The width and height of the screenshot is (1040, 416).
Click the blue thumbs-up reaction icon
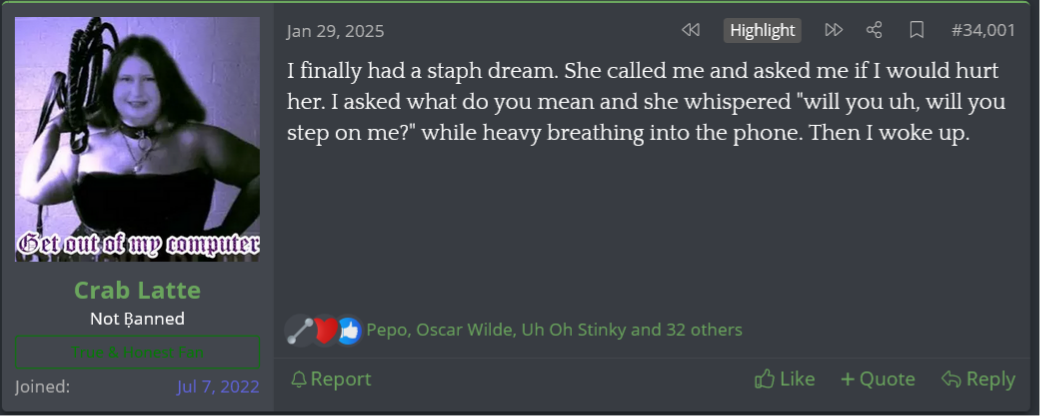point(348,330)
